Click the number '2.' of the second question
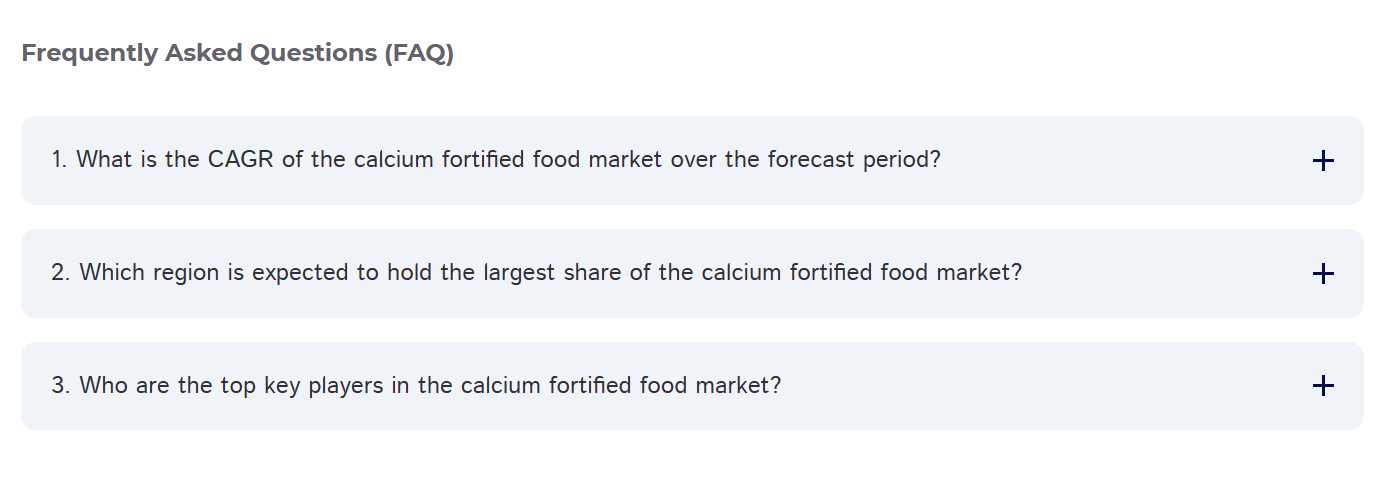Screen dimensions: 1383x484 pos(61,273)
